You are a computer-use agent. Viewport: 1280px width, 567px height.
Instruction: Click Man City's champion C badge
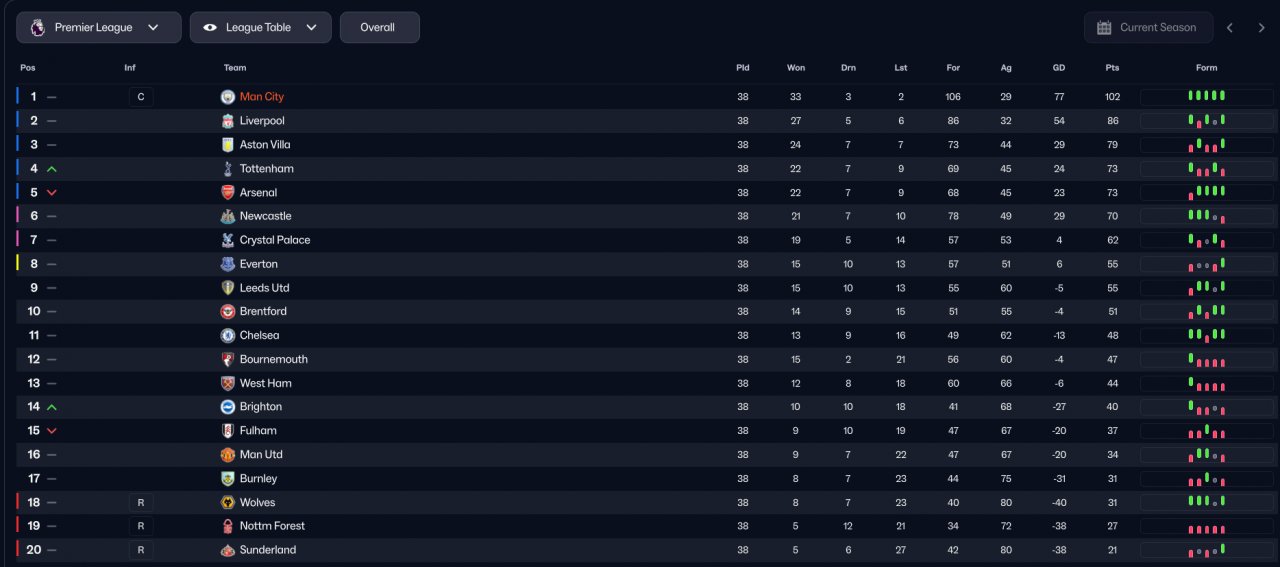point(141,97)
